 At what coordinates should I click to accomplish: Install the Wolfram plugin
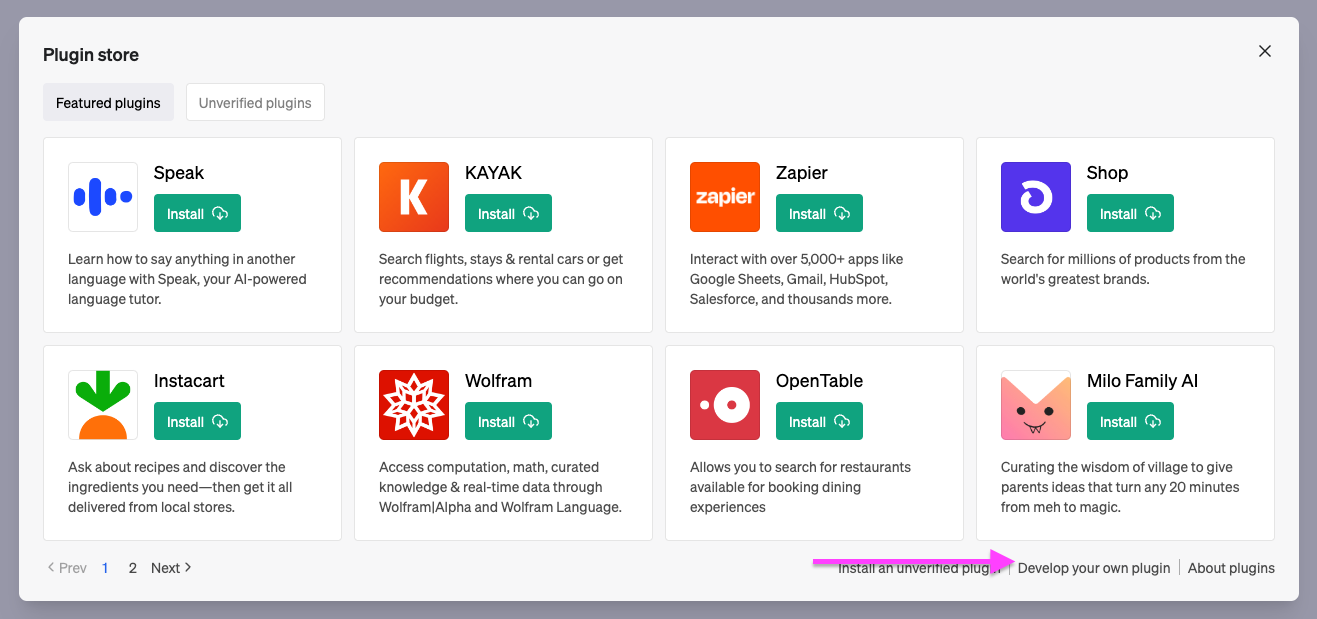tap(508, 422)
